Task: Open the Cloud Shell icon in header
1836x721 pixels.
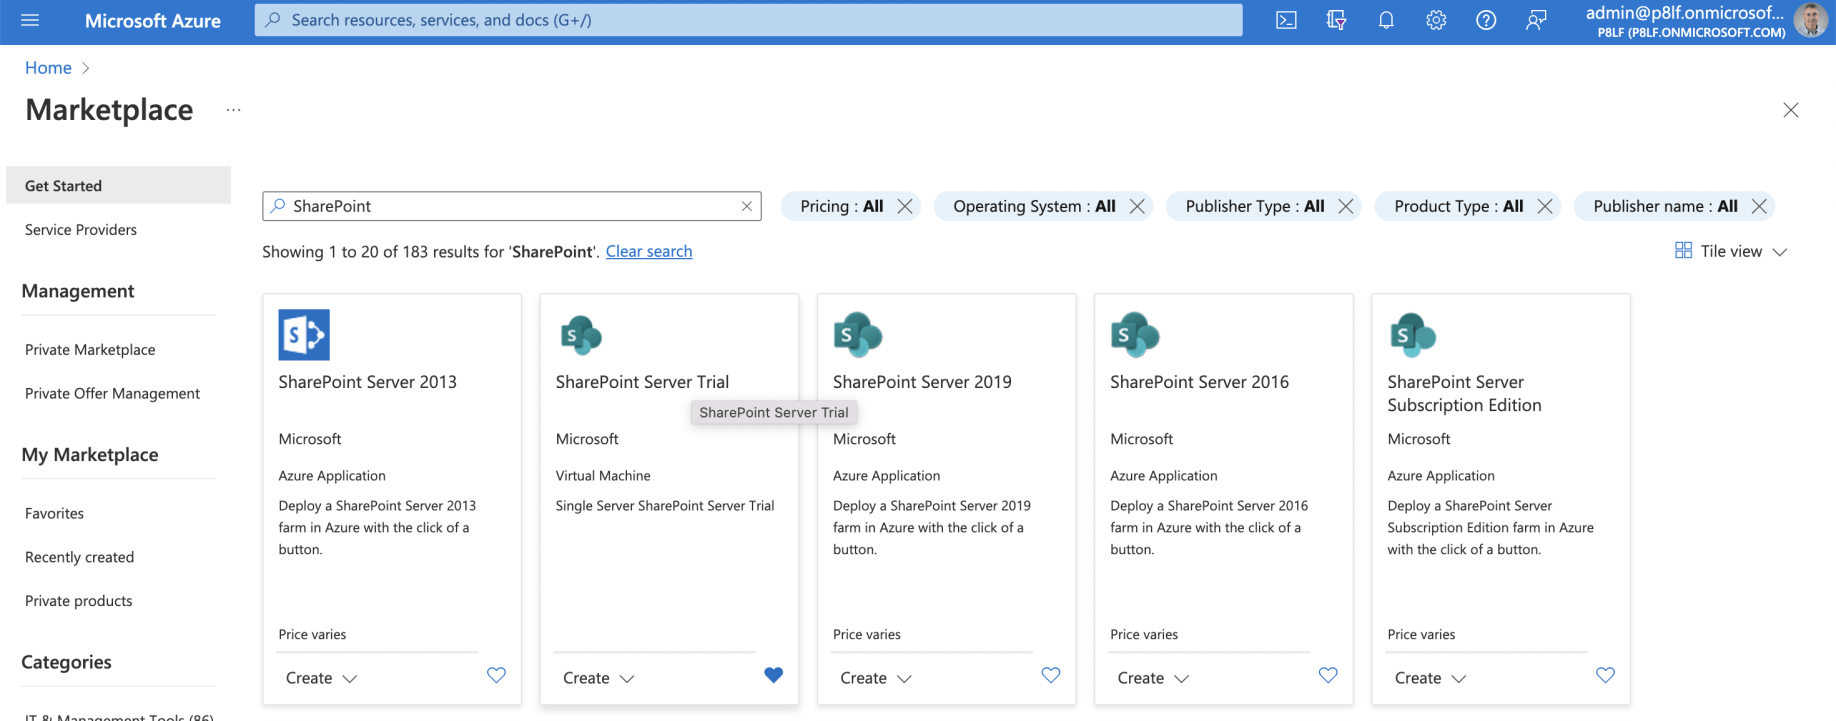Action: 1286,20
